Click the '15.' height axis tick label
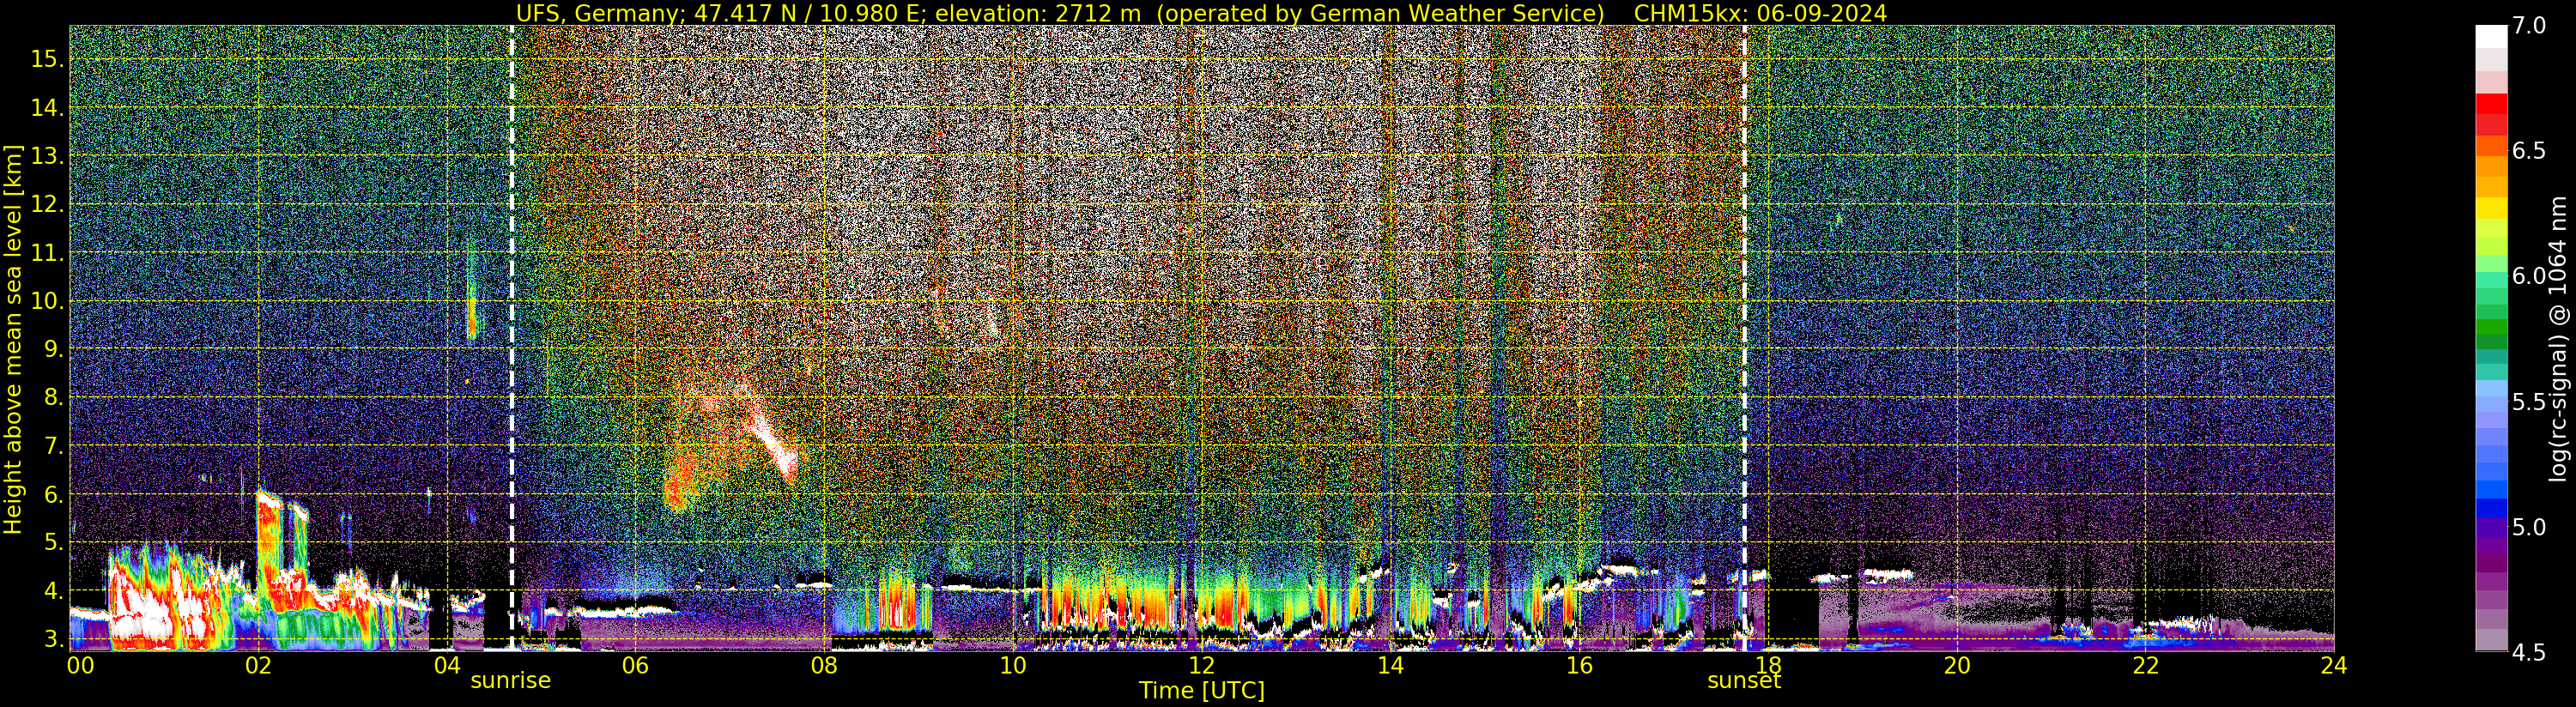 47,59
